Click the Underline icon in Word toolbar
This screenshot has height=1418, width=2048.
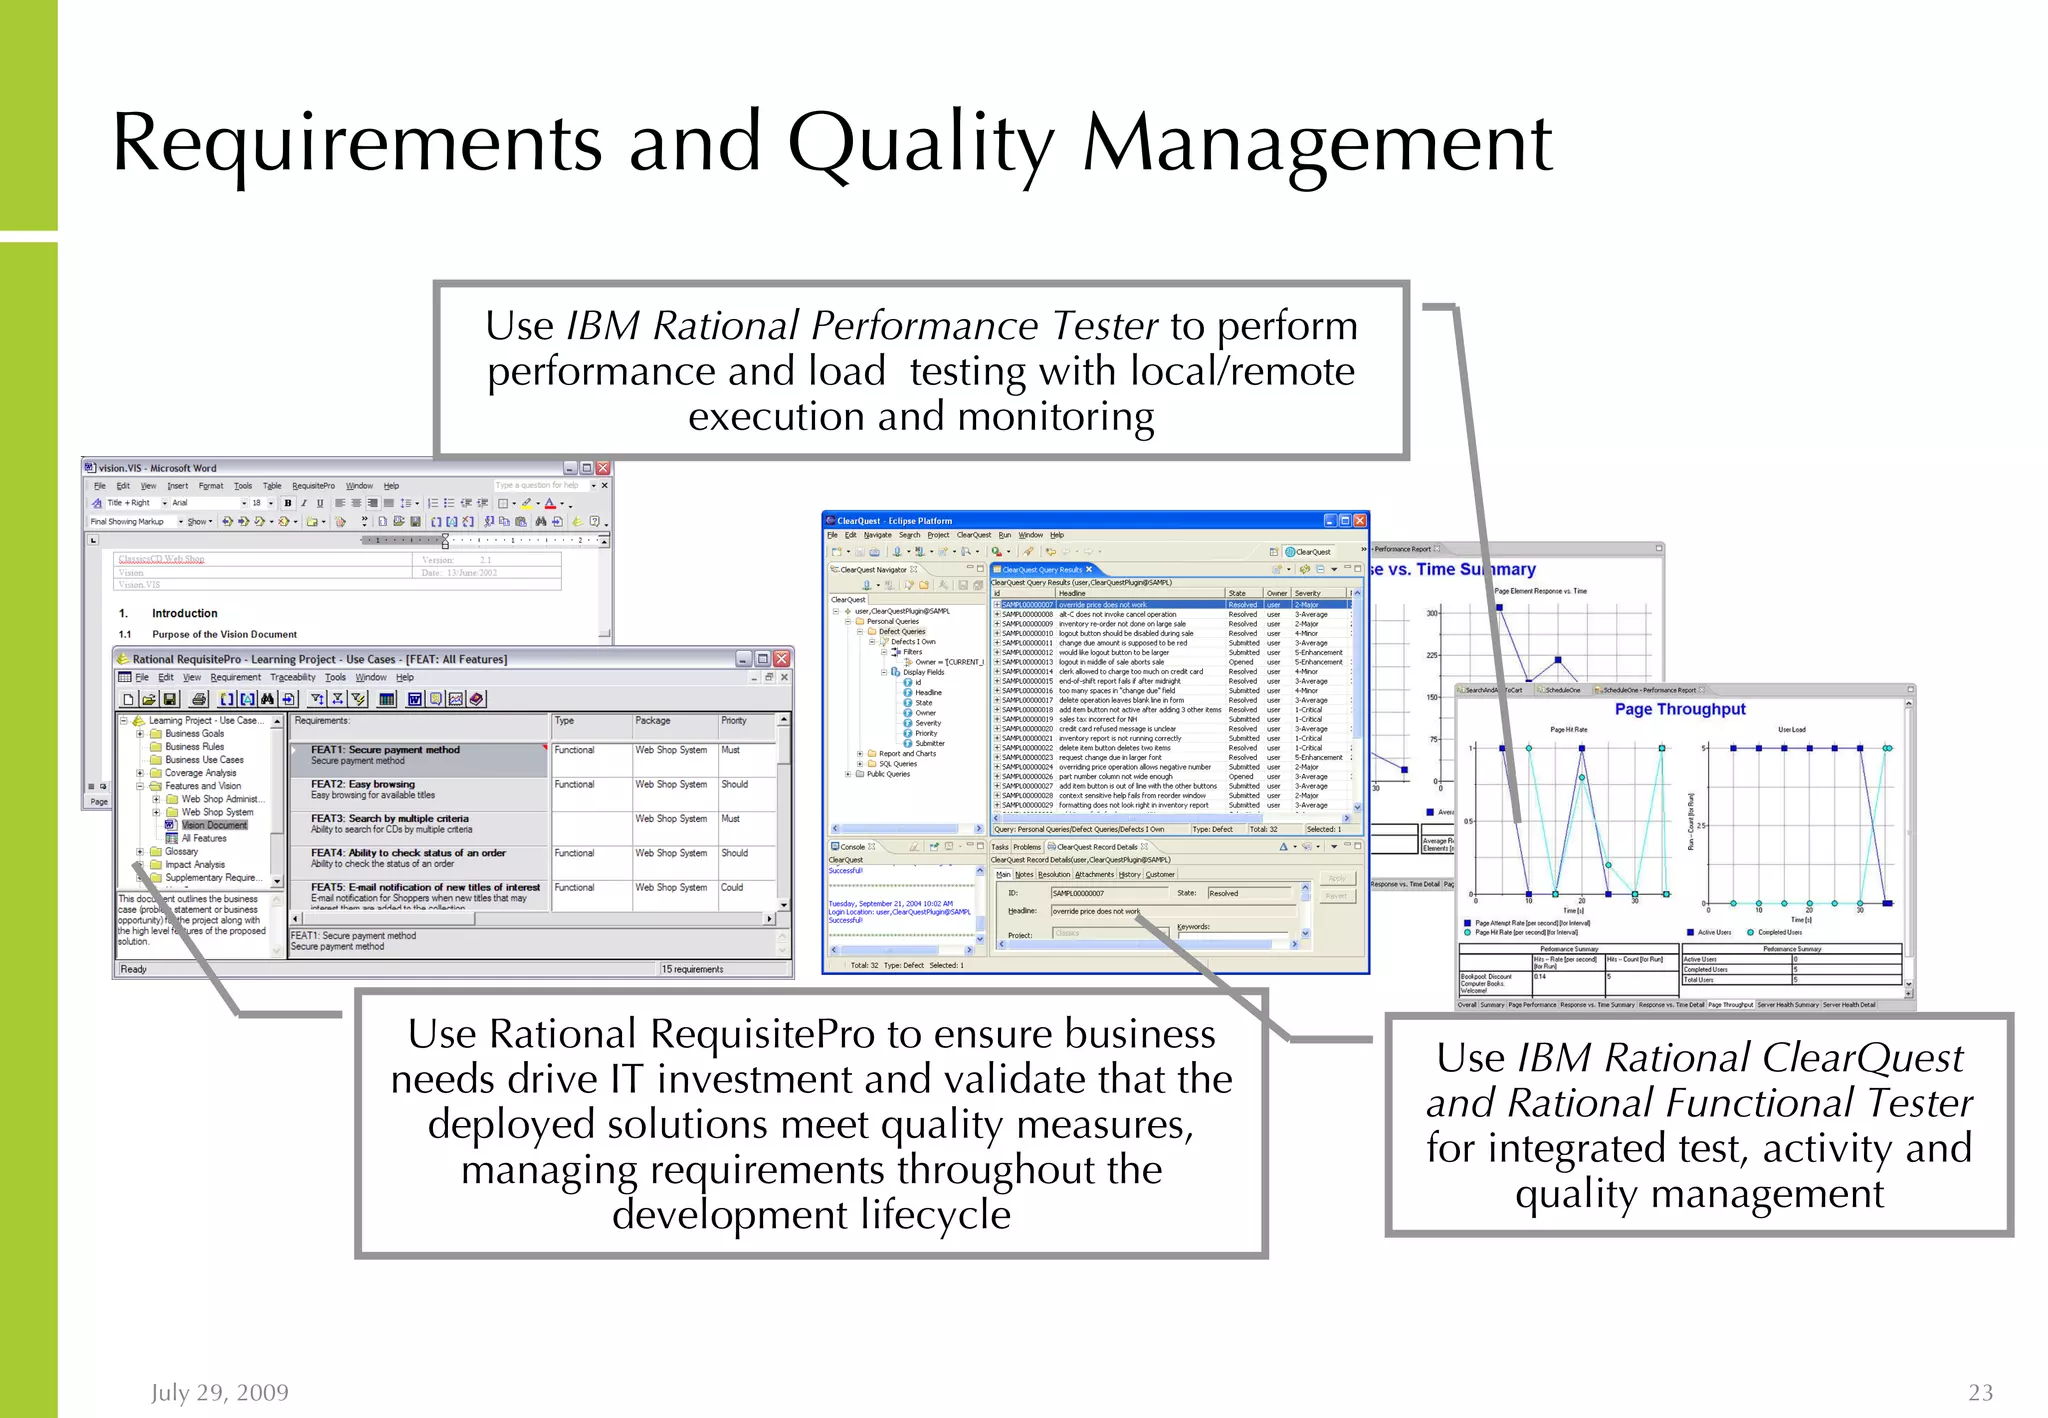pyautogui.click(x=320, y=503)
